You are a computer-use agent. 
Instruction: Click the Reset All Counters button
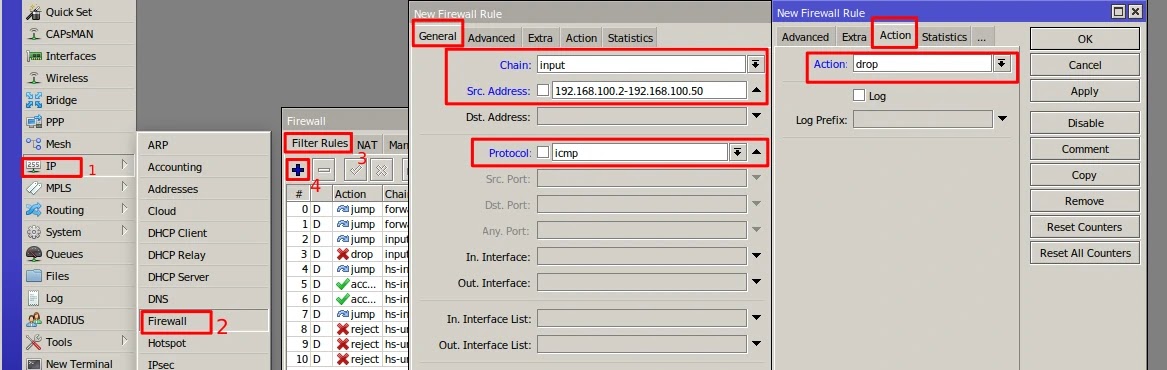pyautogui.click(x=1084, y=253)
